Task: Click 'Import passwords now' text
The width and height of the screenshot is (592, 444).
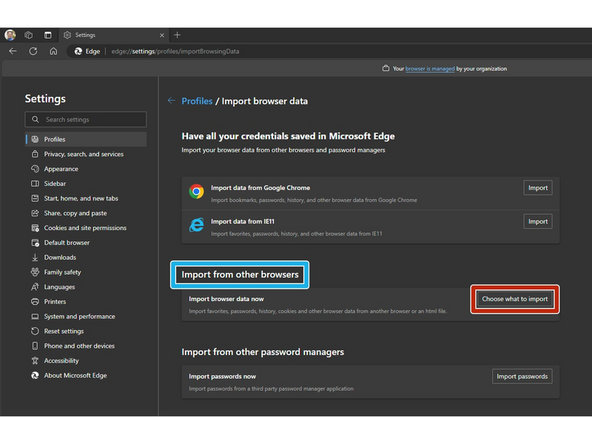Action: point(222,376)
